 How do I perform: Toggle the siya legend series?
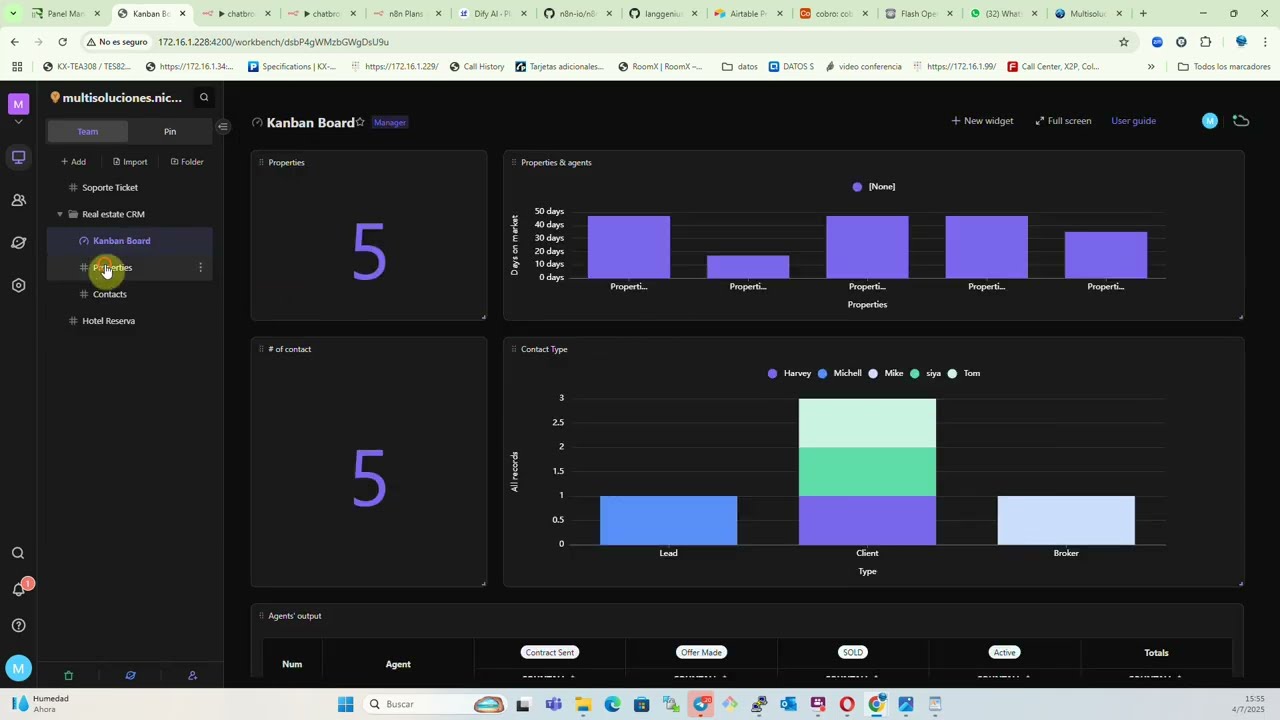coord(925,373)
